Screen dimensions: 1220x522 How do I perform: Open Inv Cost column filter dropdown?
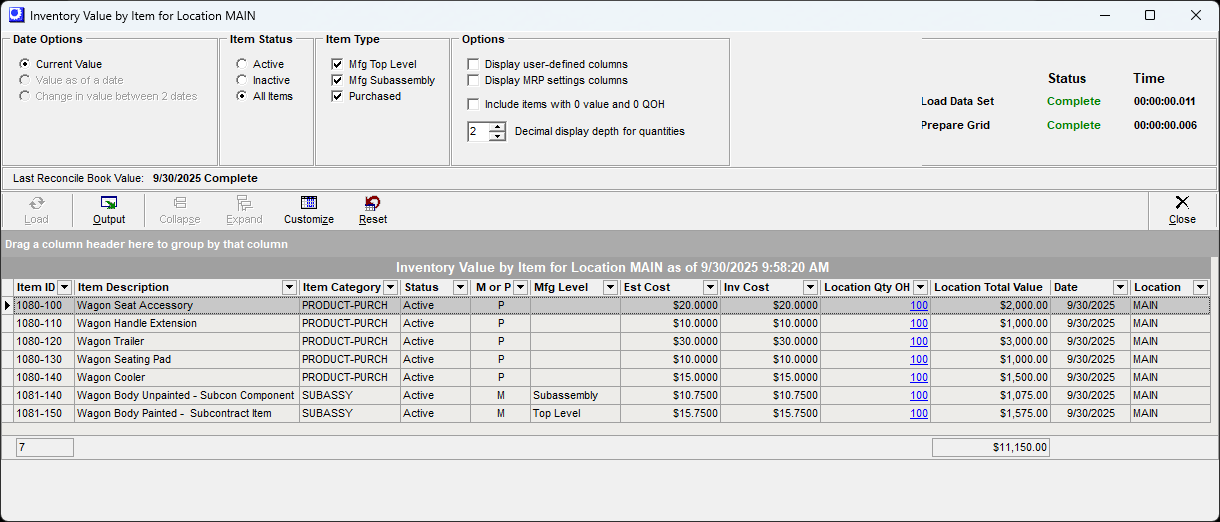(x=810, y=288)
